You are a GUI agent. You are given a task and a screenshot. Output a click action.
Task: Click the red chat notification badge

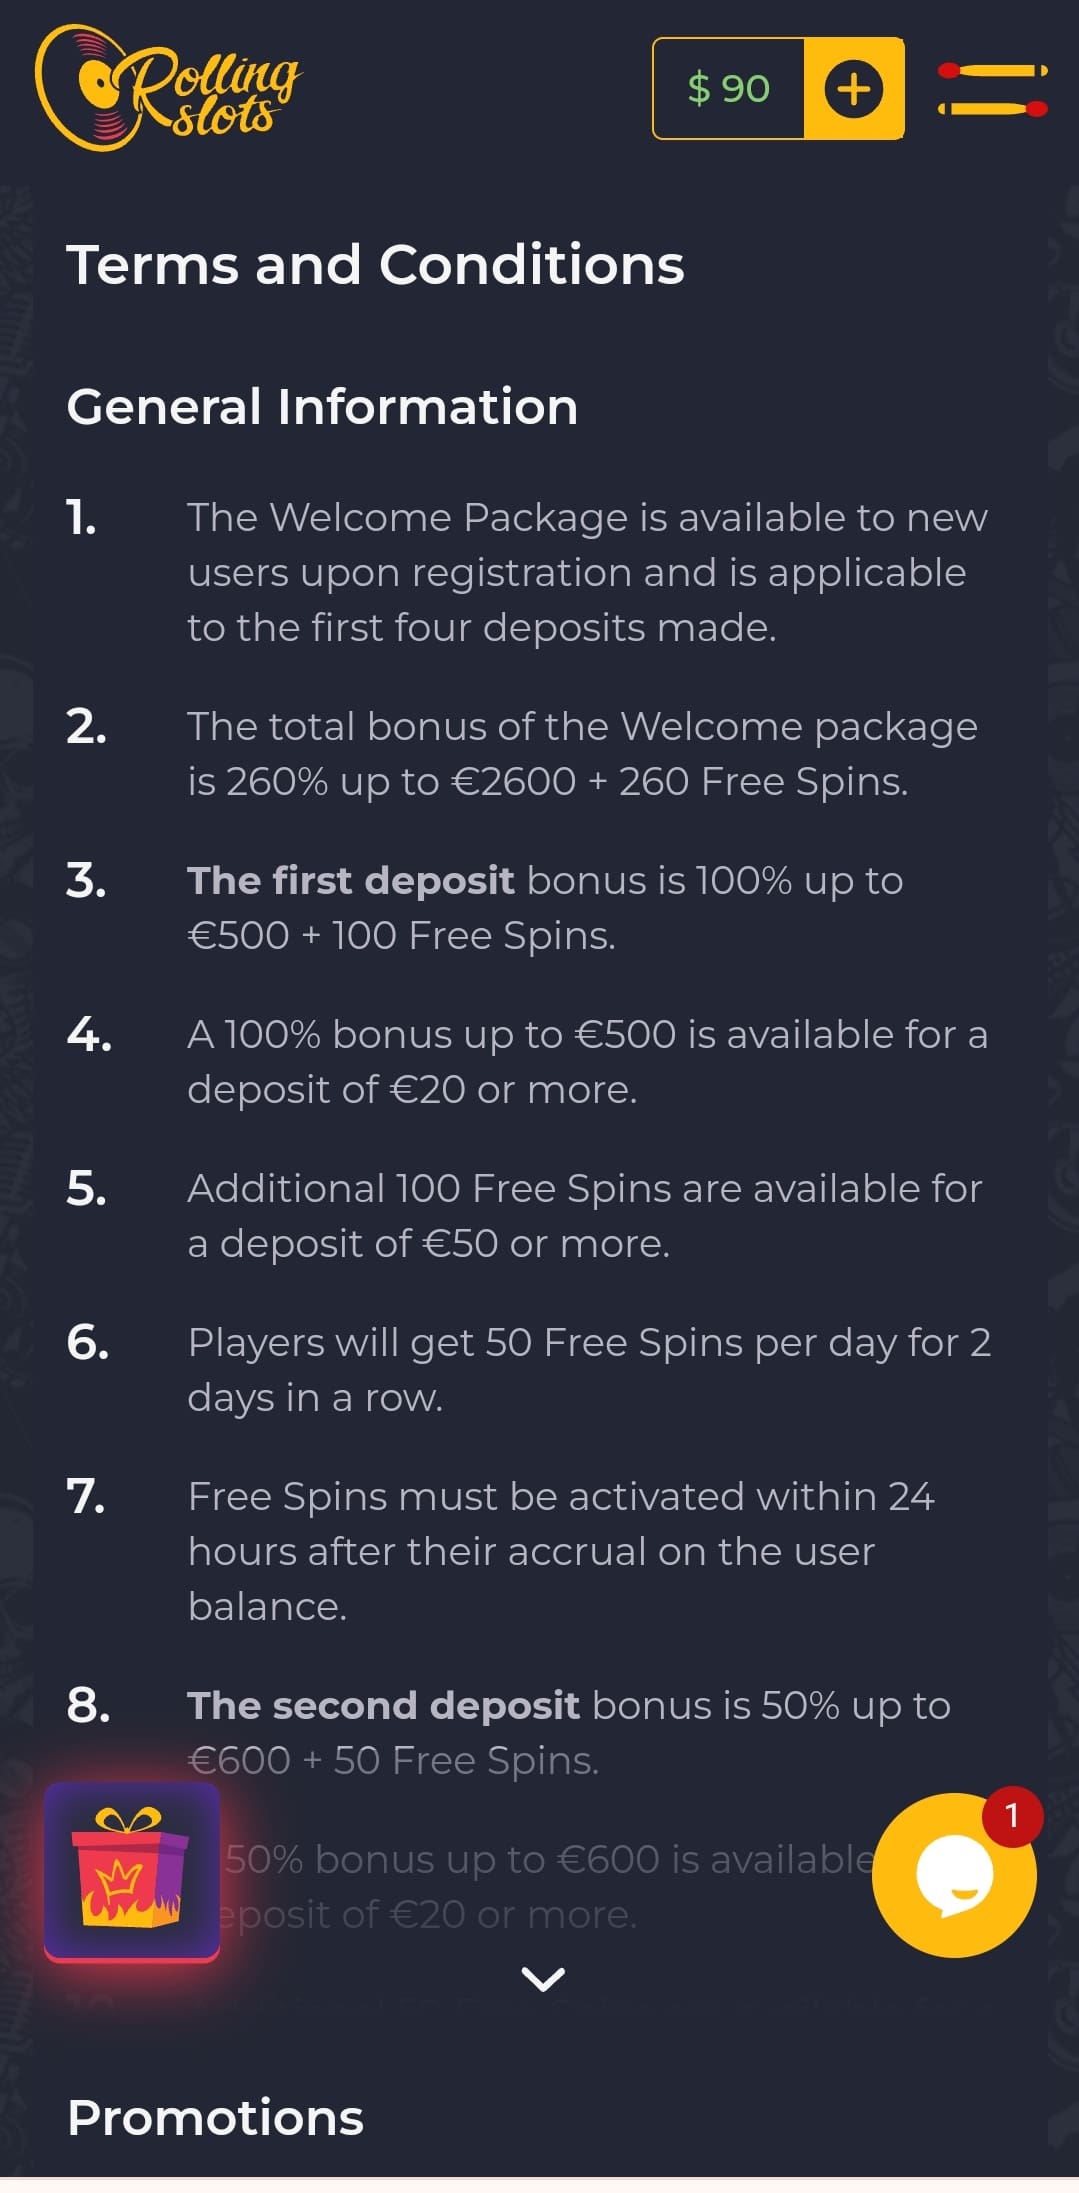pos(1012,1815)
